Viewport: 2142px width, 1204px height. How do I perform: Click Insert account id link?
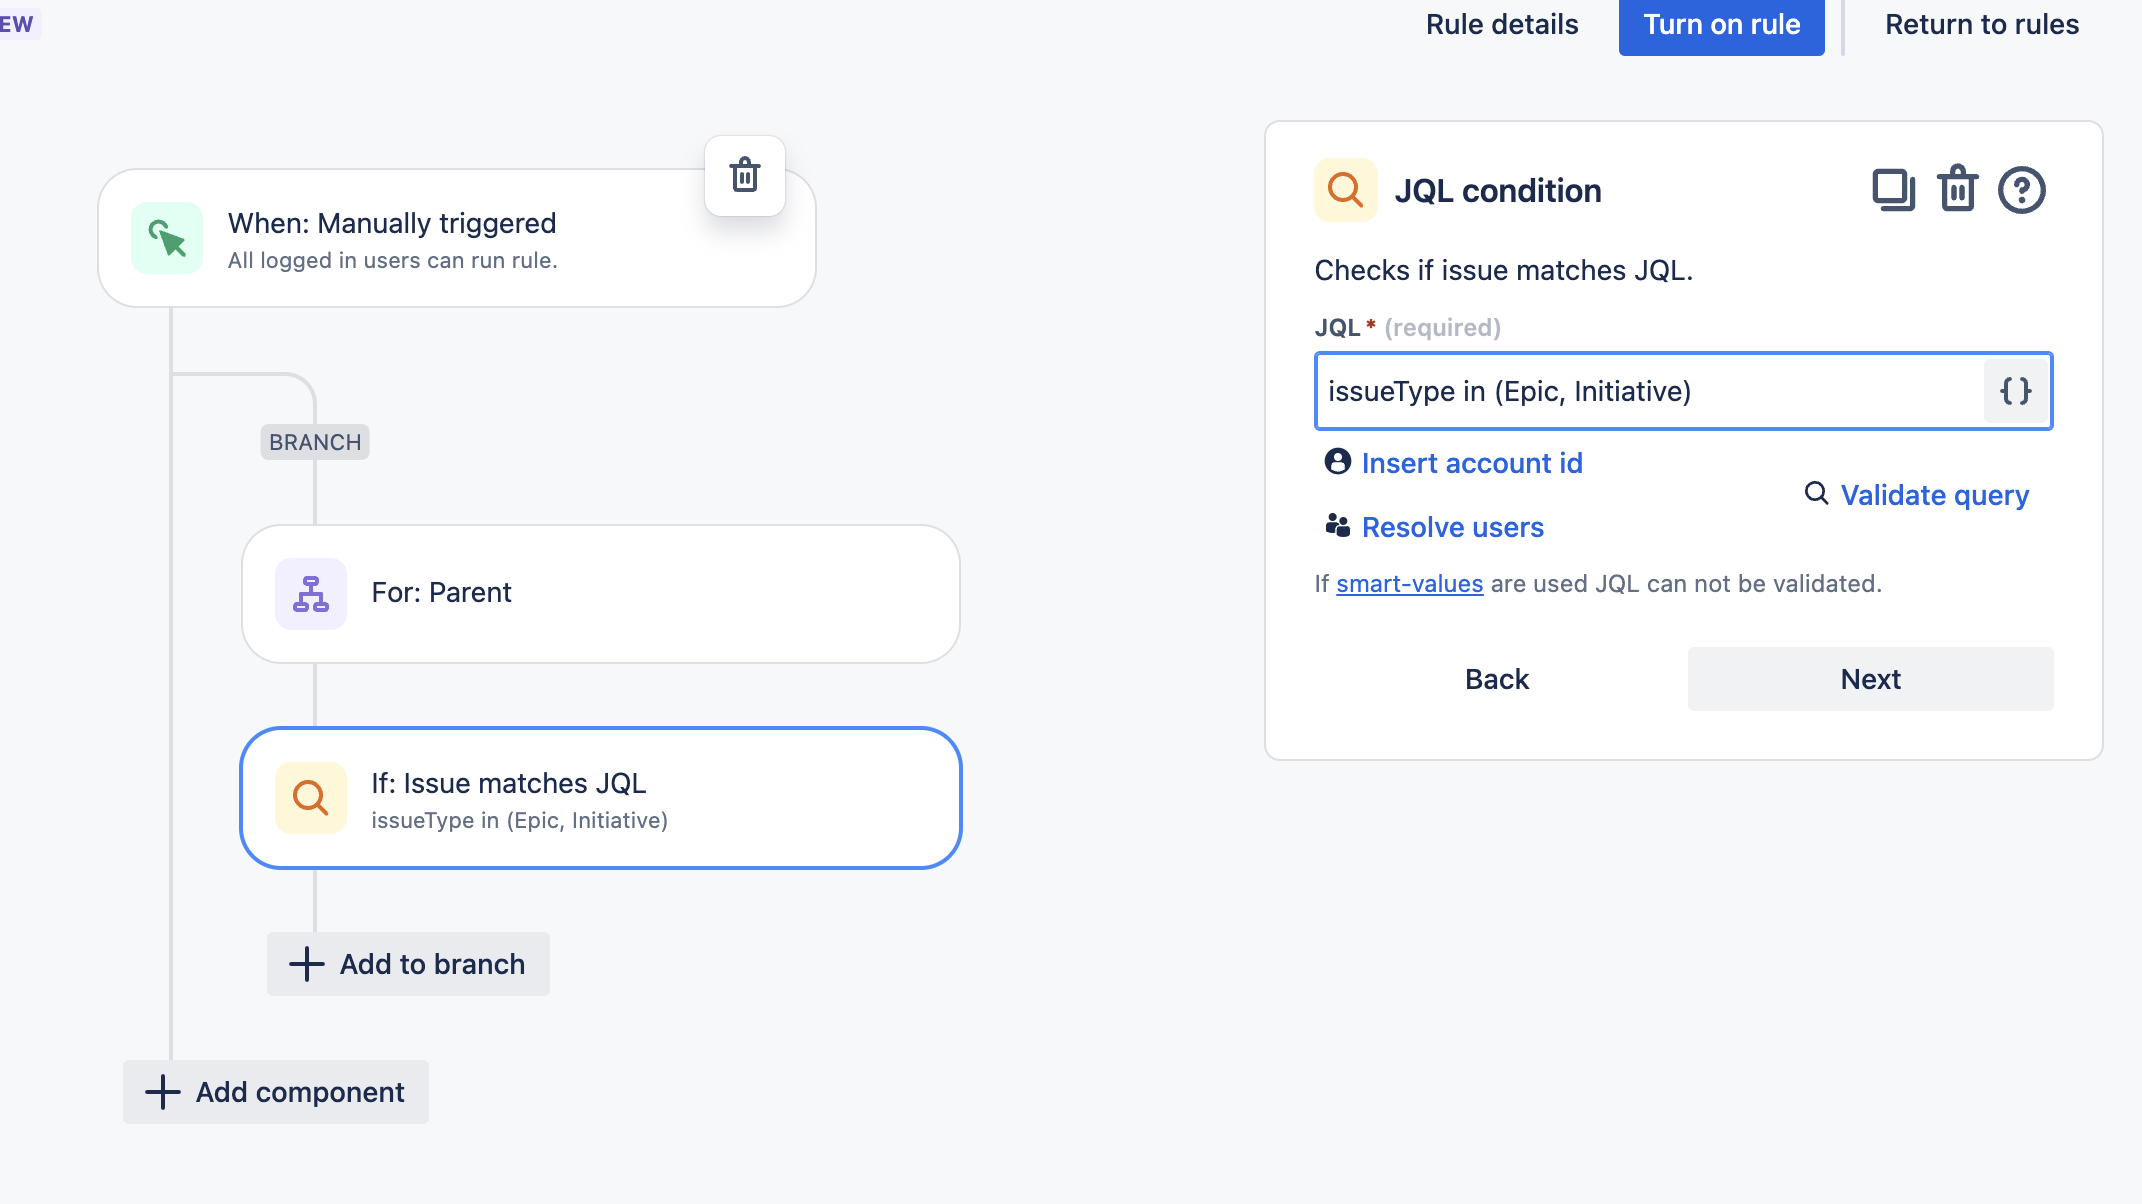pos(1471,463)
